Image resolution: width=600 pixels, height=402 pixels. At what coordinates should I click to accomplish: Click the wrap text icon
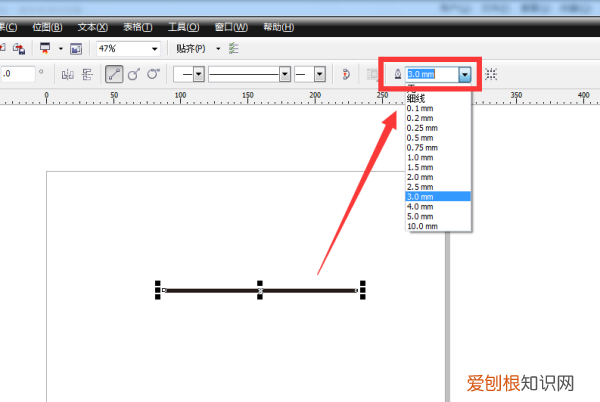[372, 74]
